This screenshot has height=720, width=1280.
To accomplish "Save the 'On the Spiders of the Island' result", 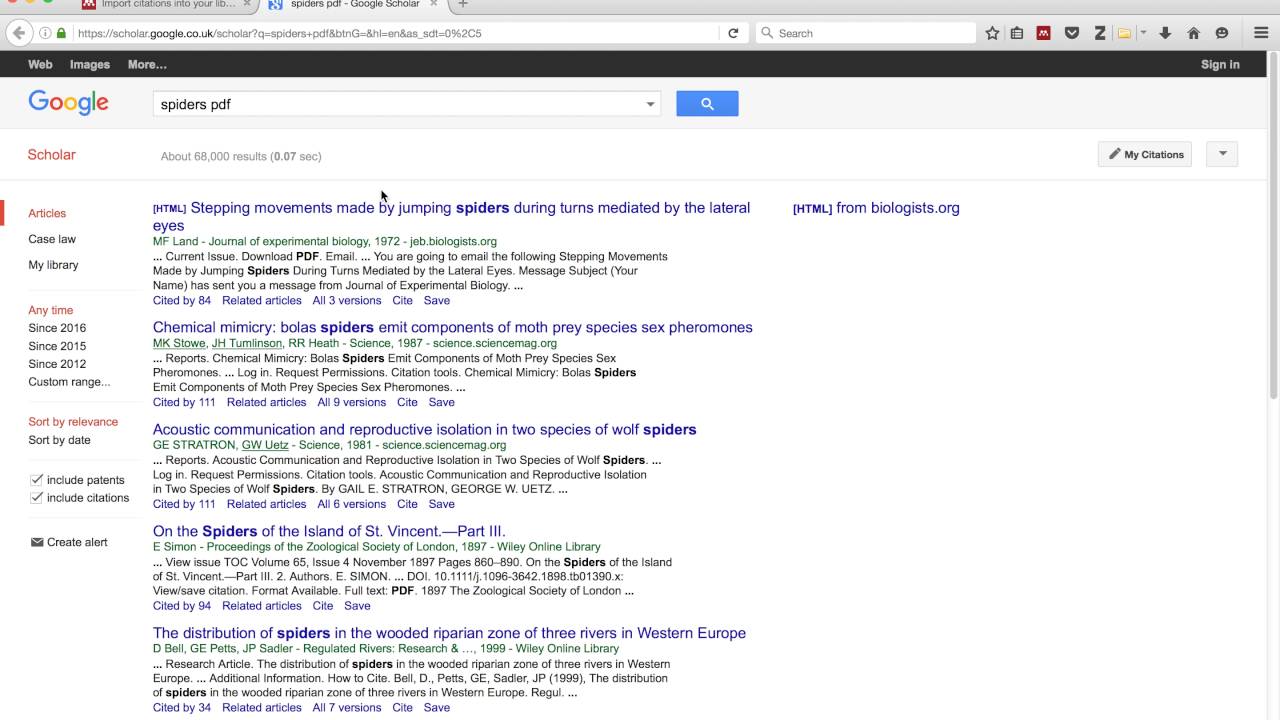I will pos(357,606).
